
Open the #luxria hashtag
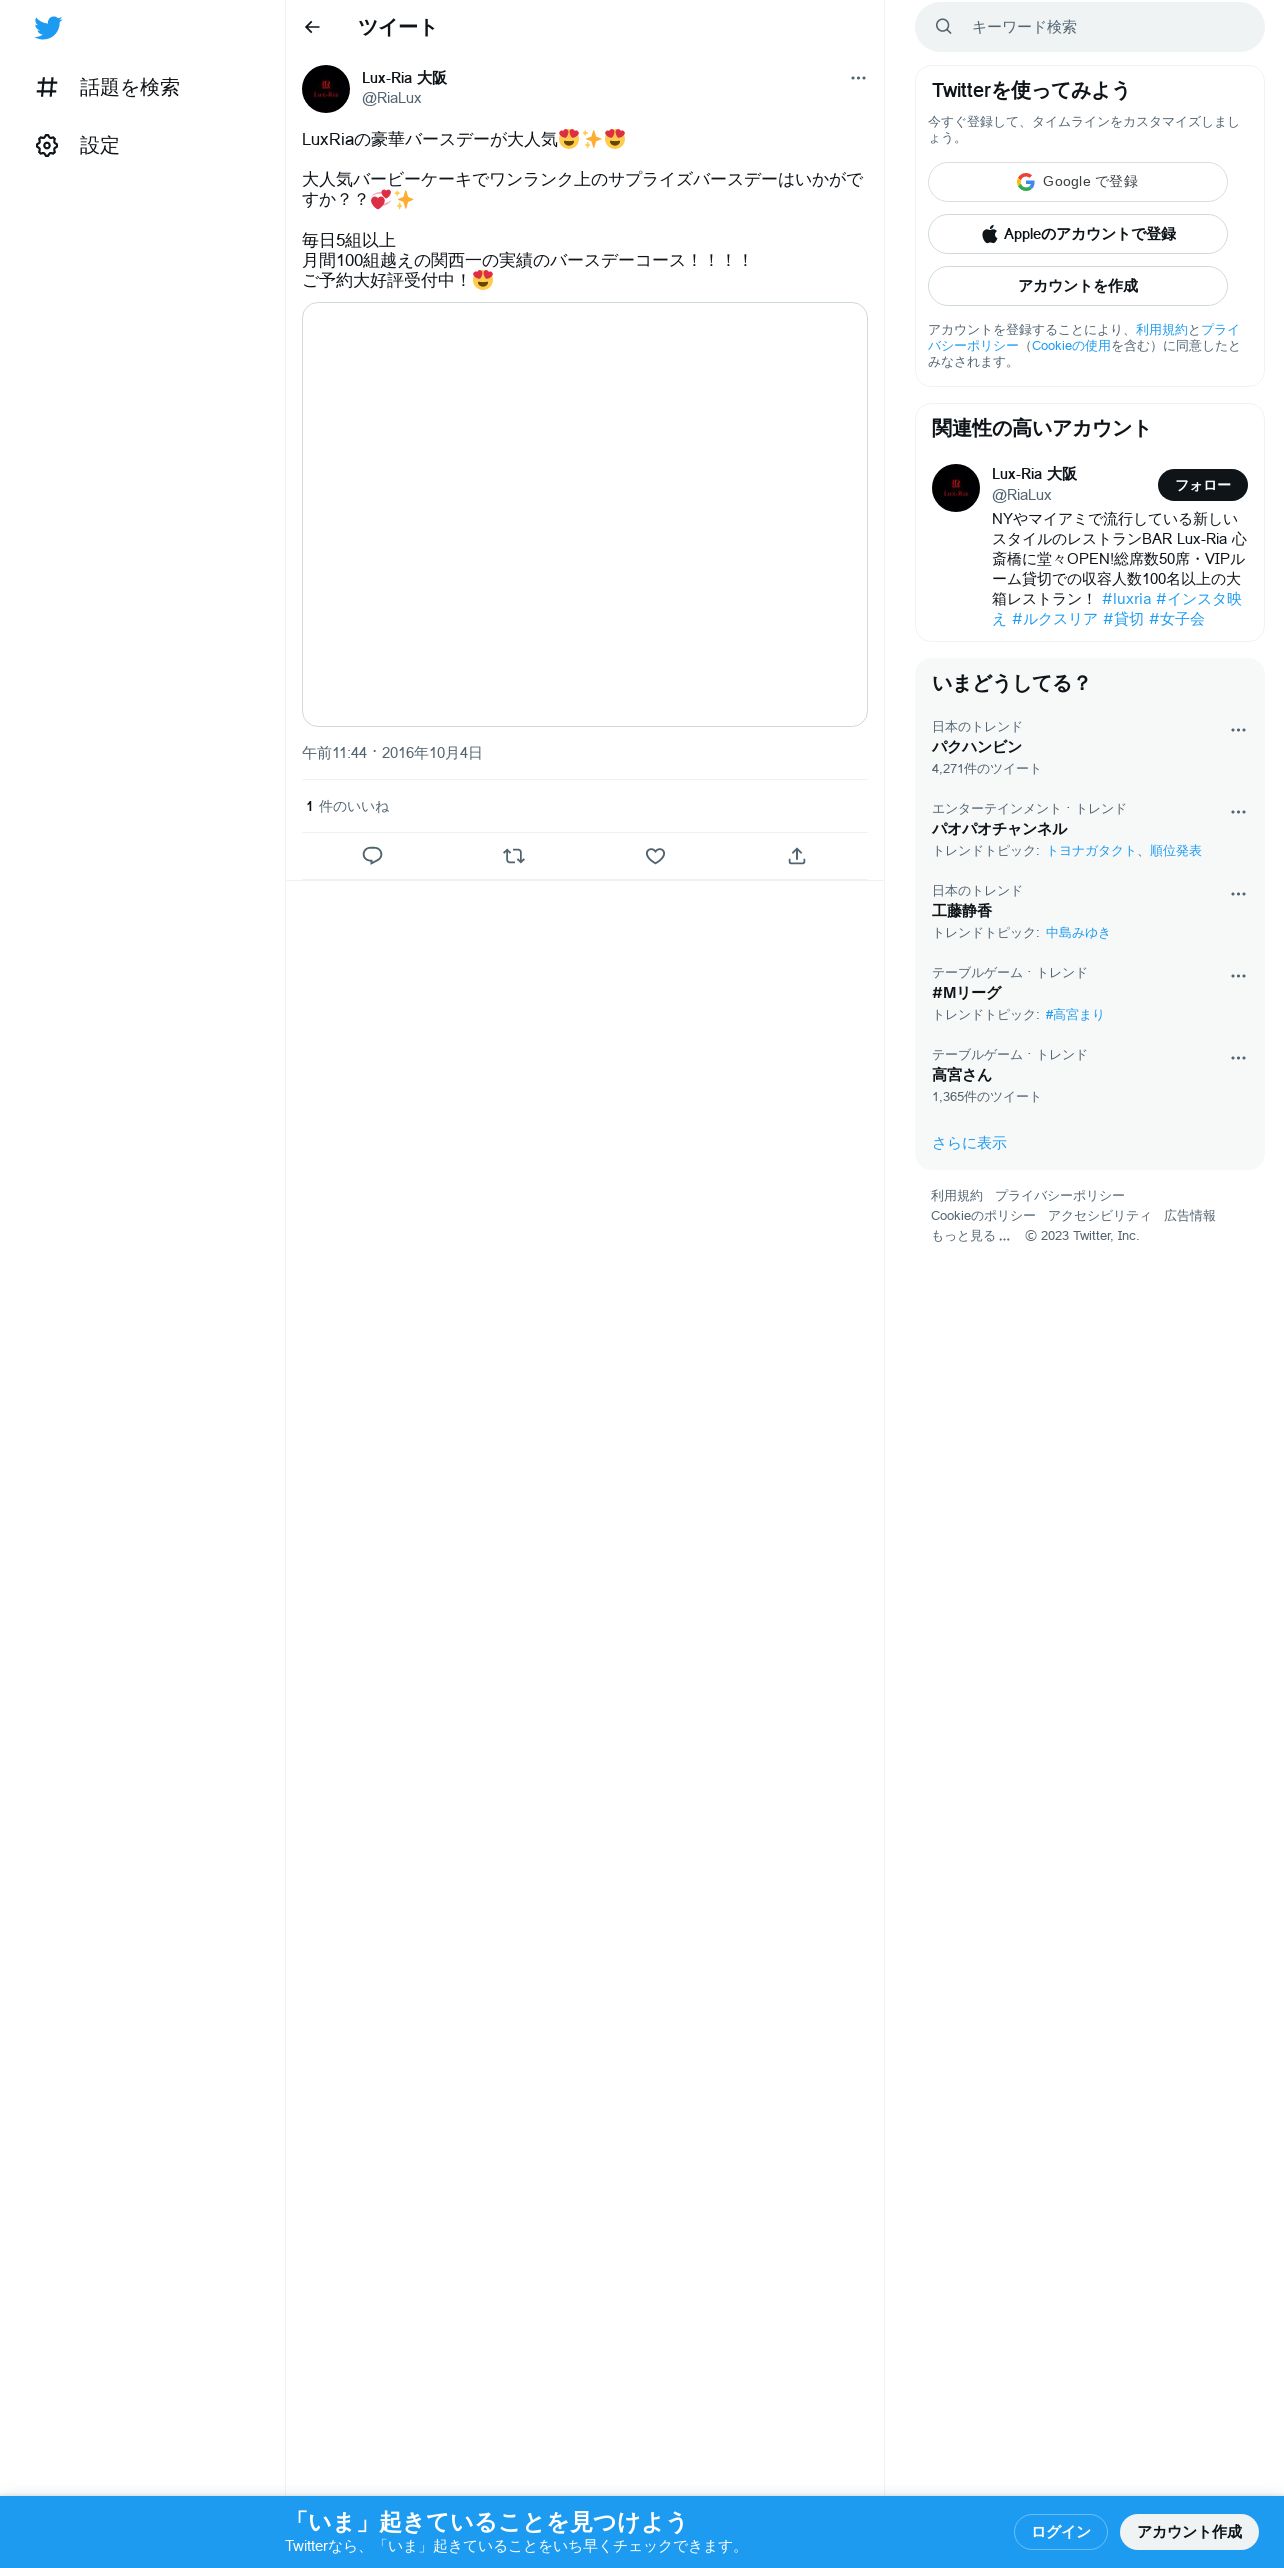1127,599
